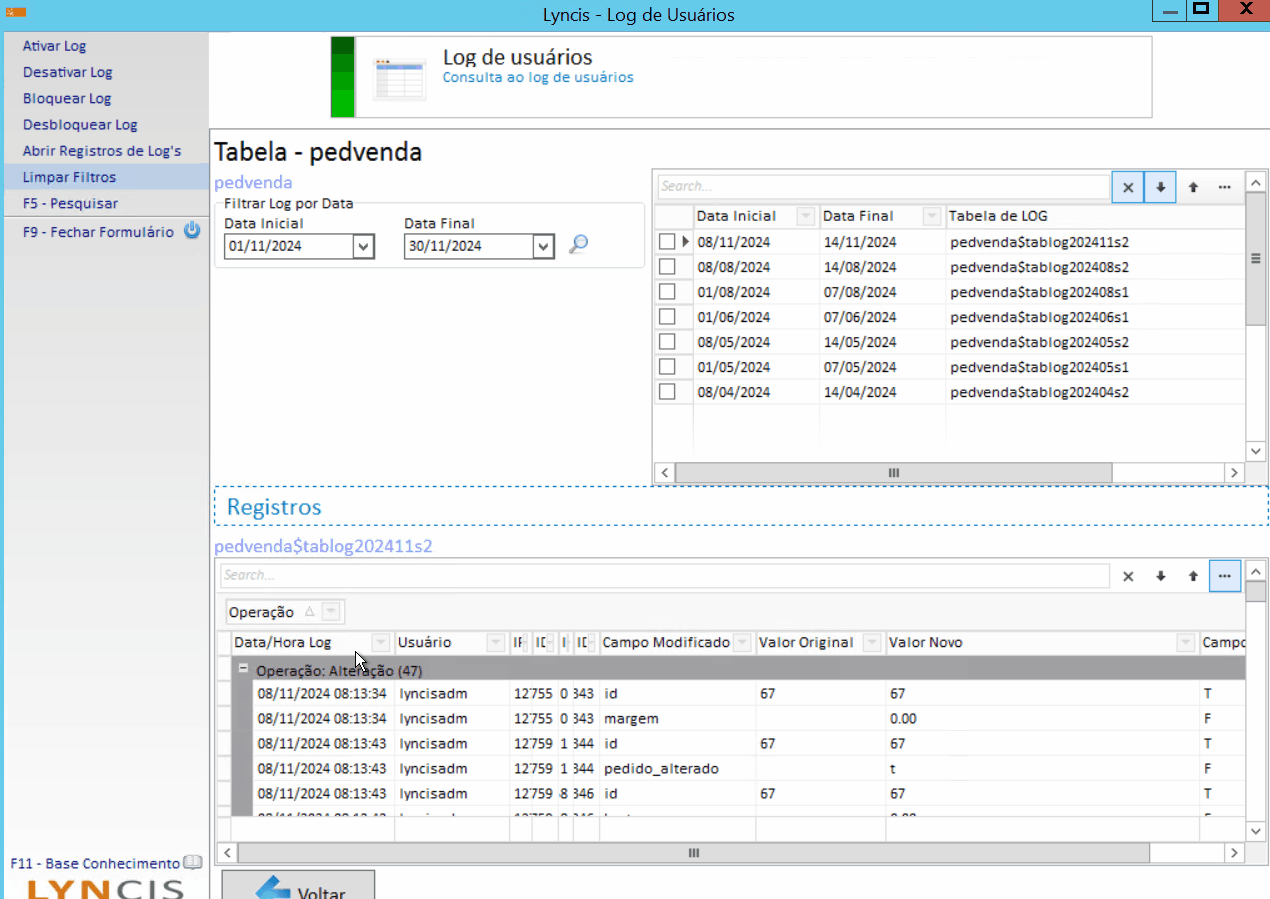Image resolution: width=1270 pixels, height=899 pixels.
Task: Expand the Data Final date dropdown
Action: pyautogui.click(x=543, y=246)
